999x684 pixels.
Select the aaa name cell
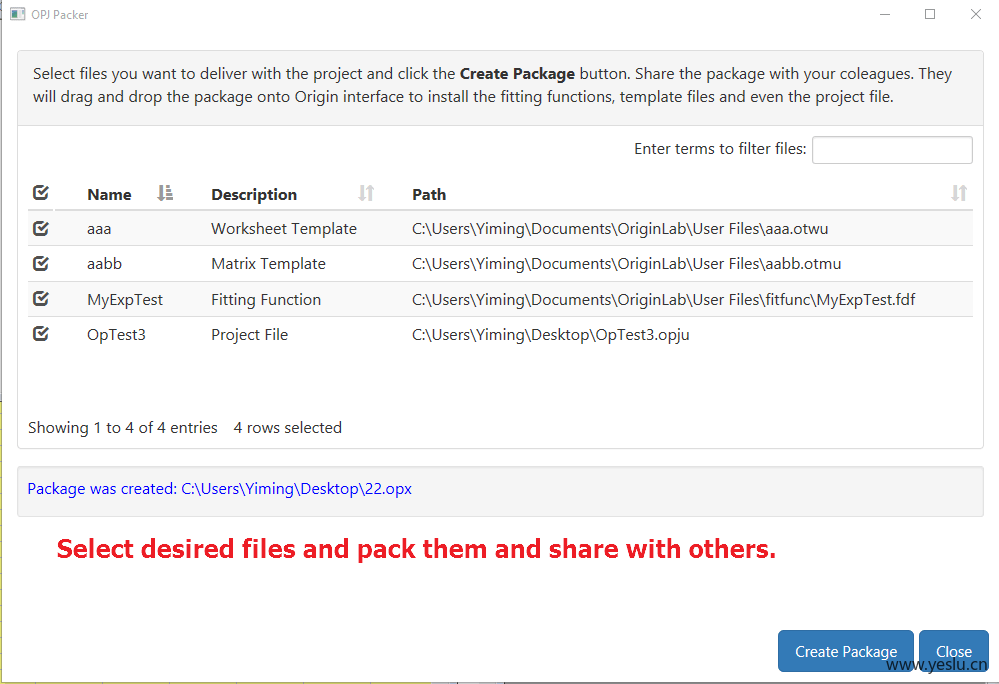(99, 229)
